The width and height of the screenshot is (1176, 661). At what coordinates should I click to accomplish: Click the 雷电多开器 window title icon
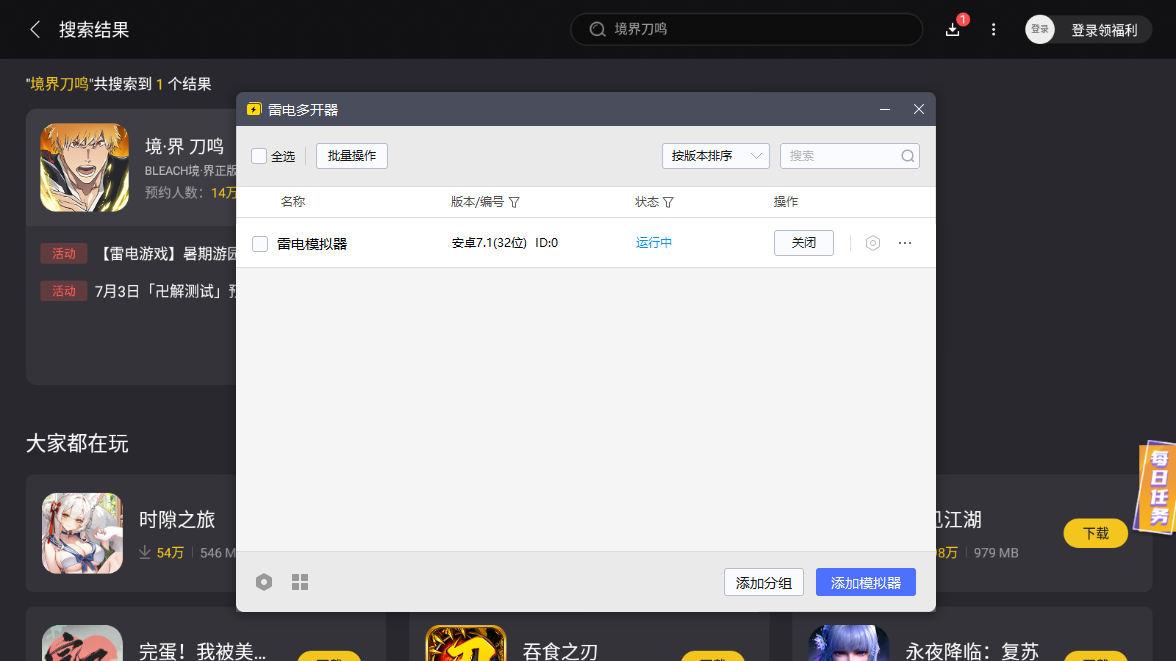[x=255, y=109]
